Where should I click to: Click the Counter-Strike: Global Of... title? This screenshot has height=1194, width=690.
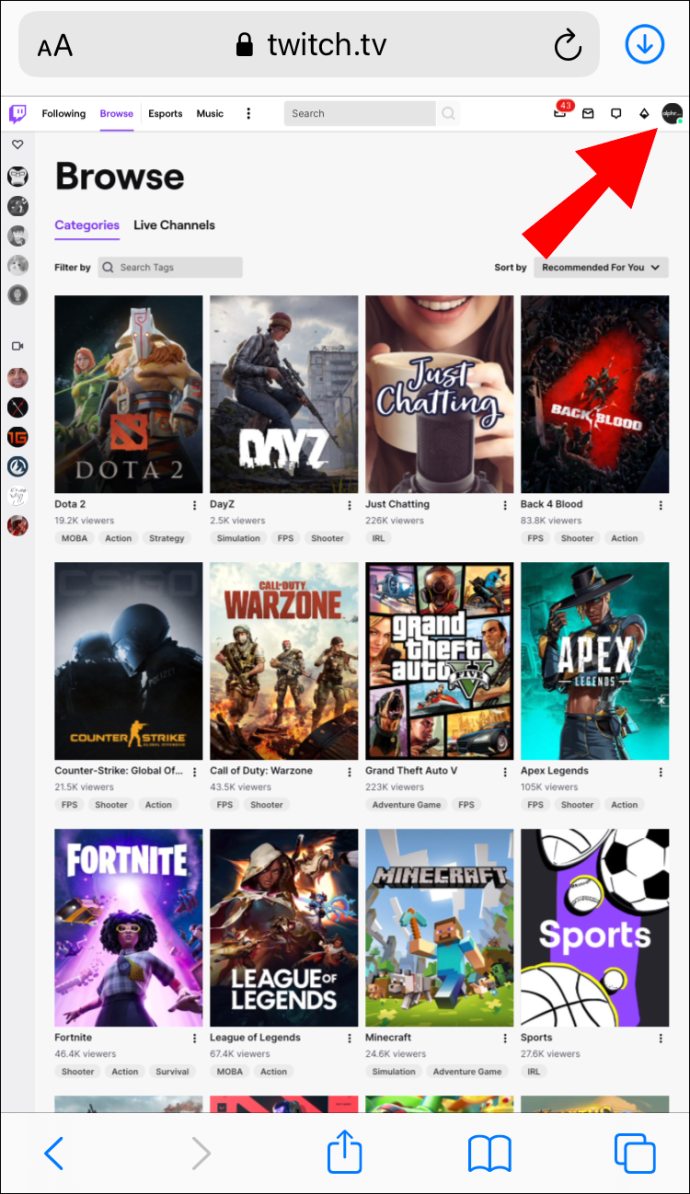[x=119, y=771]
